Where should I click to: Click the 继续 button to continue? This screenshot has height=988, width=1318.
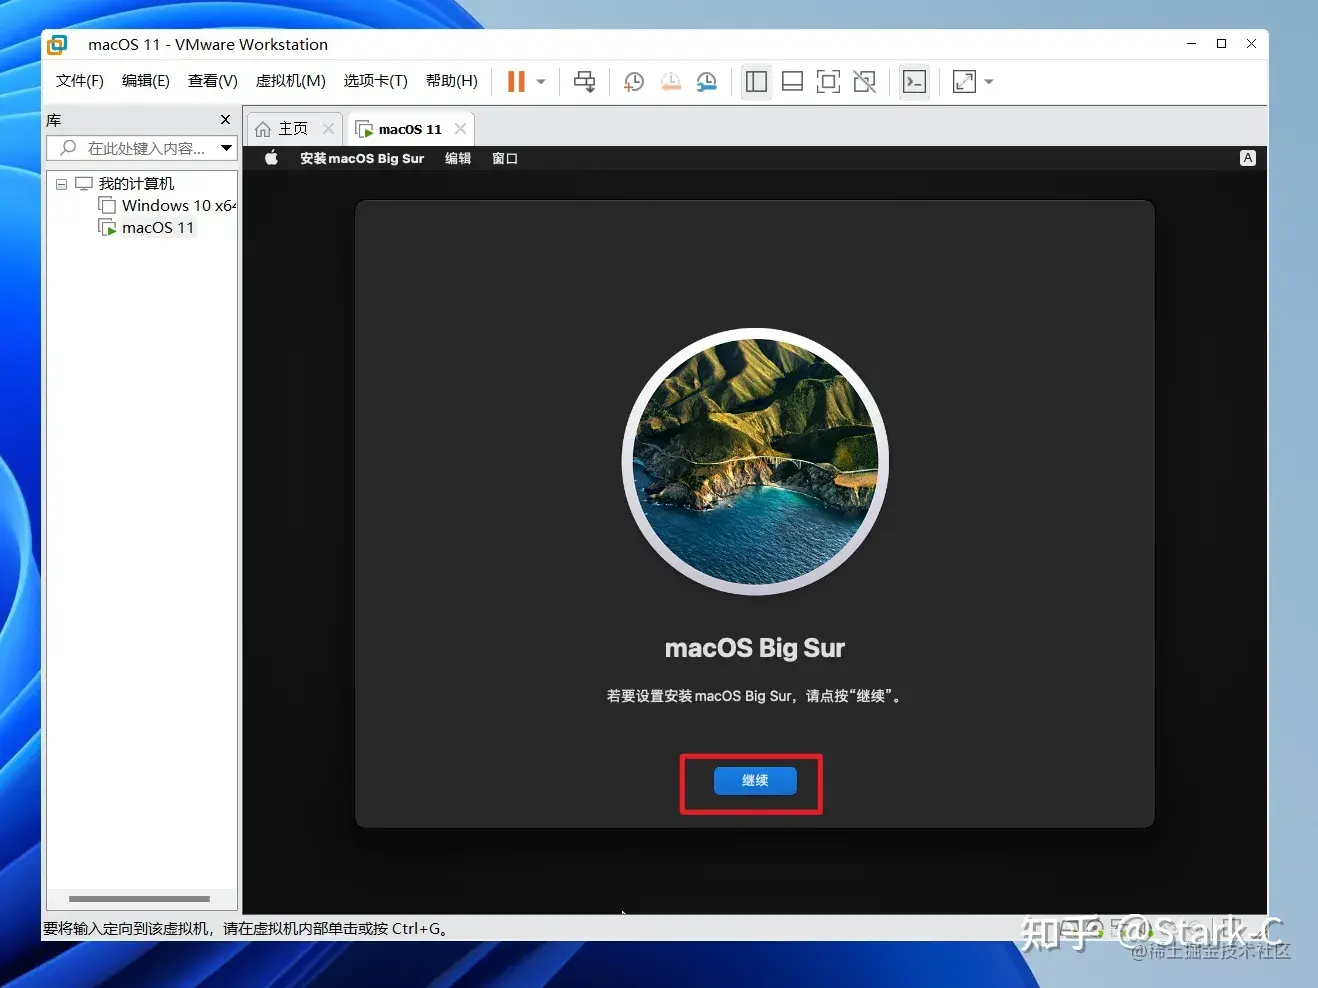tap(755, 780)
